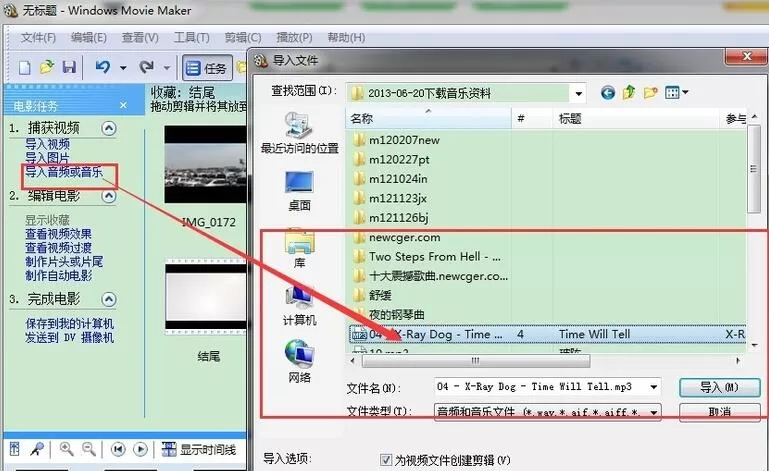Open the 文件(F) menu
The image size is (769, 471).
pyautogui.click(x=38, y=38)
